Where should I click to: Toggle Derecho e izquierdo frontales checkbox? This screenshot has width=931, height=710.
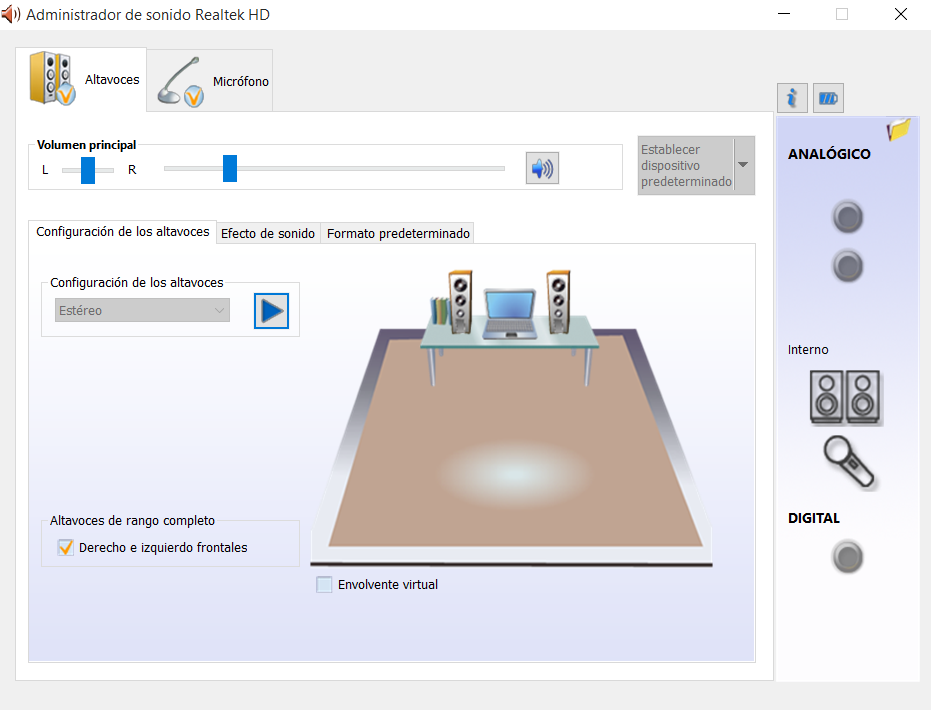coord(65,547)
